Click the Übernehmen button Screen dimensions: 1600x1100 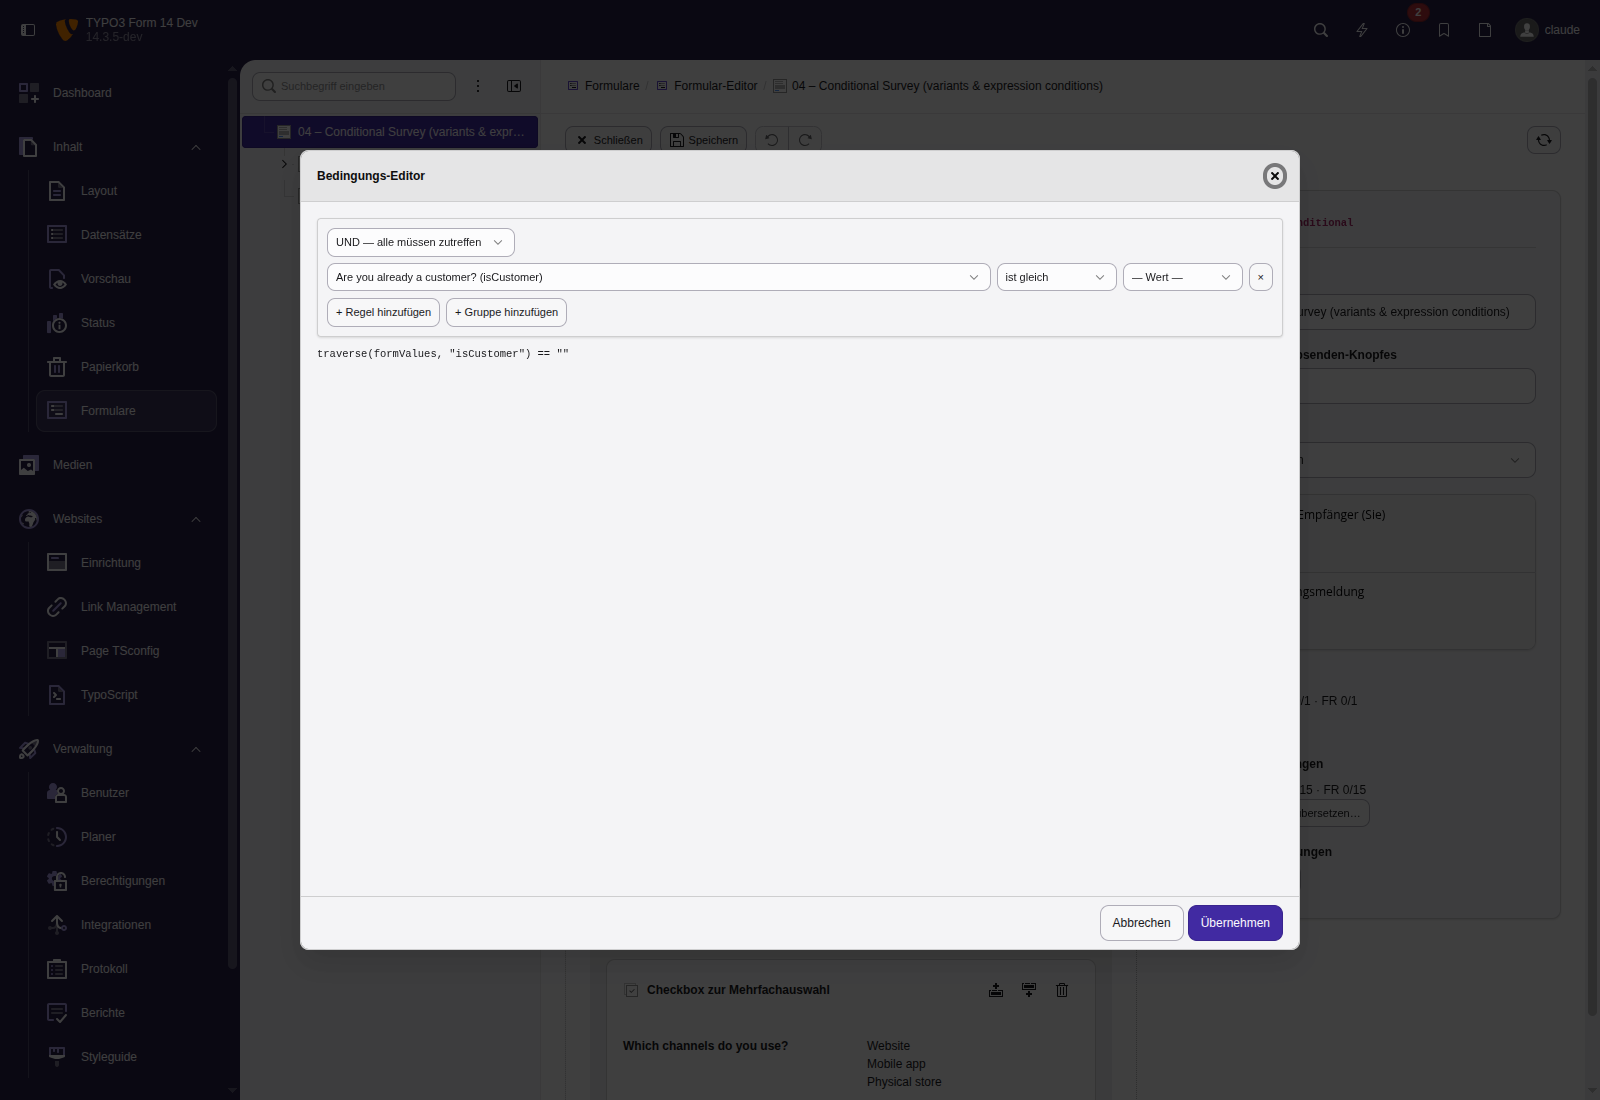[1236, 923]
